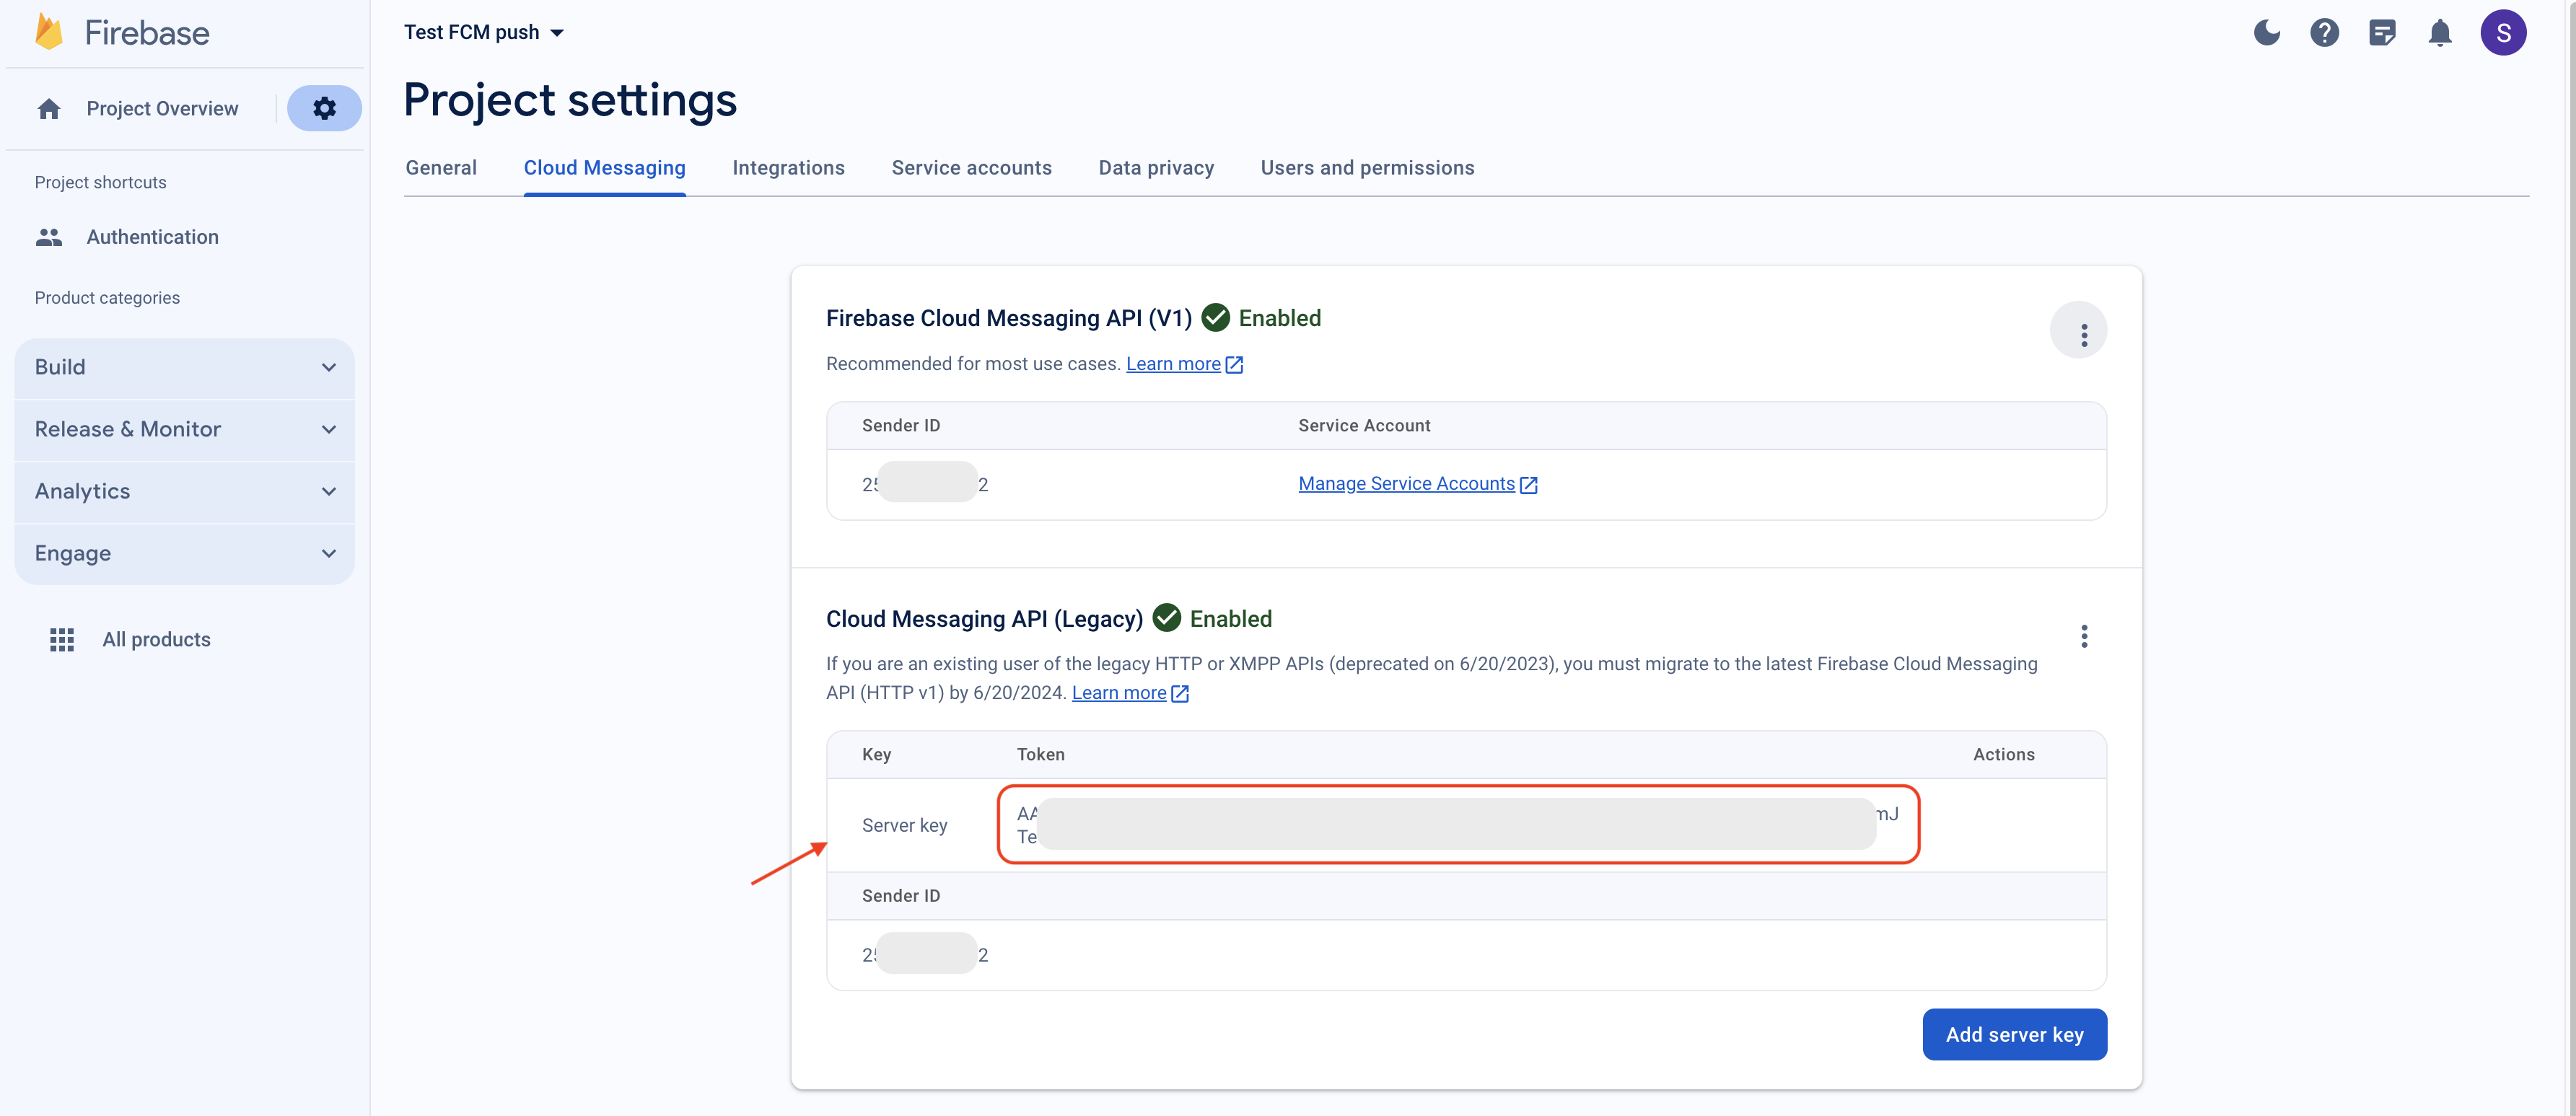Click the Add server key button
This screenshot has width=2576, height=1116.
pos(2014,1034)
